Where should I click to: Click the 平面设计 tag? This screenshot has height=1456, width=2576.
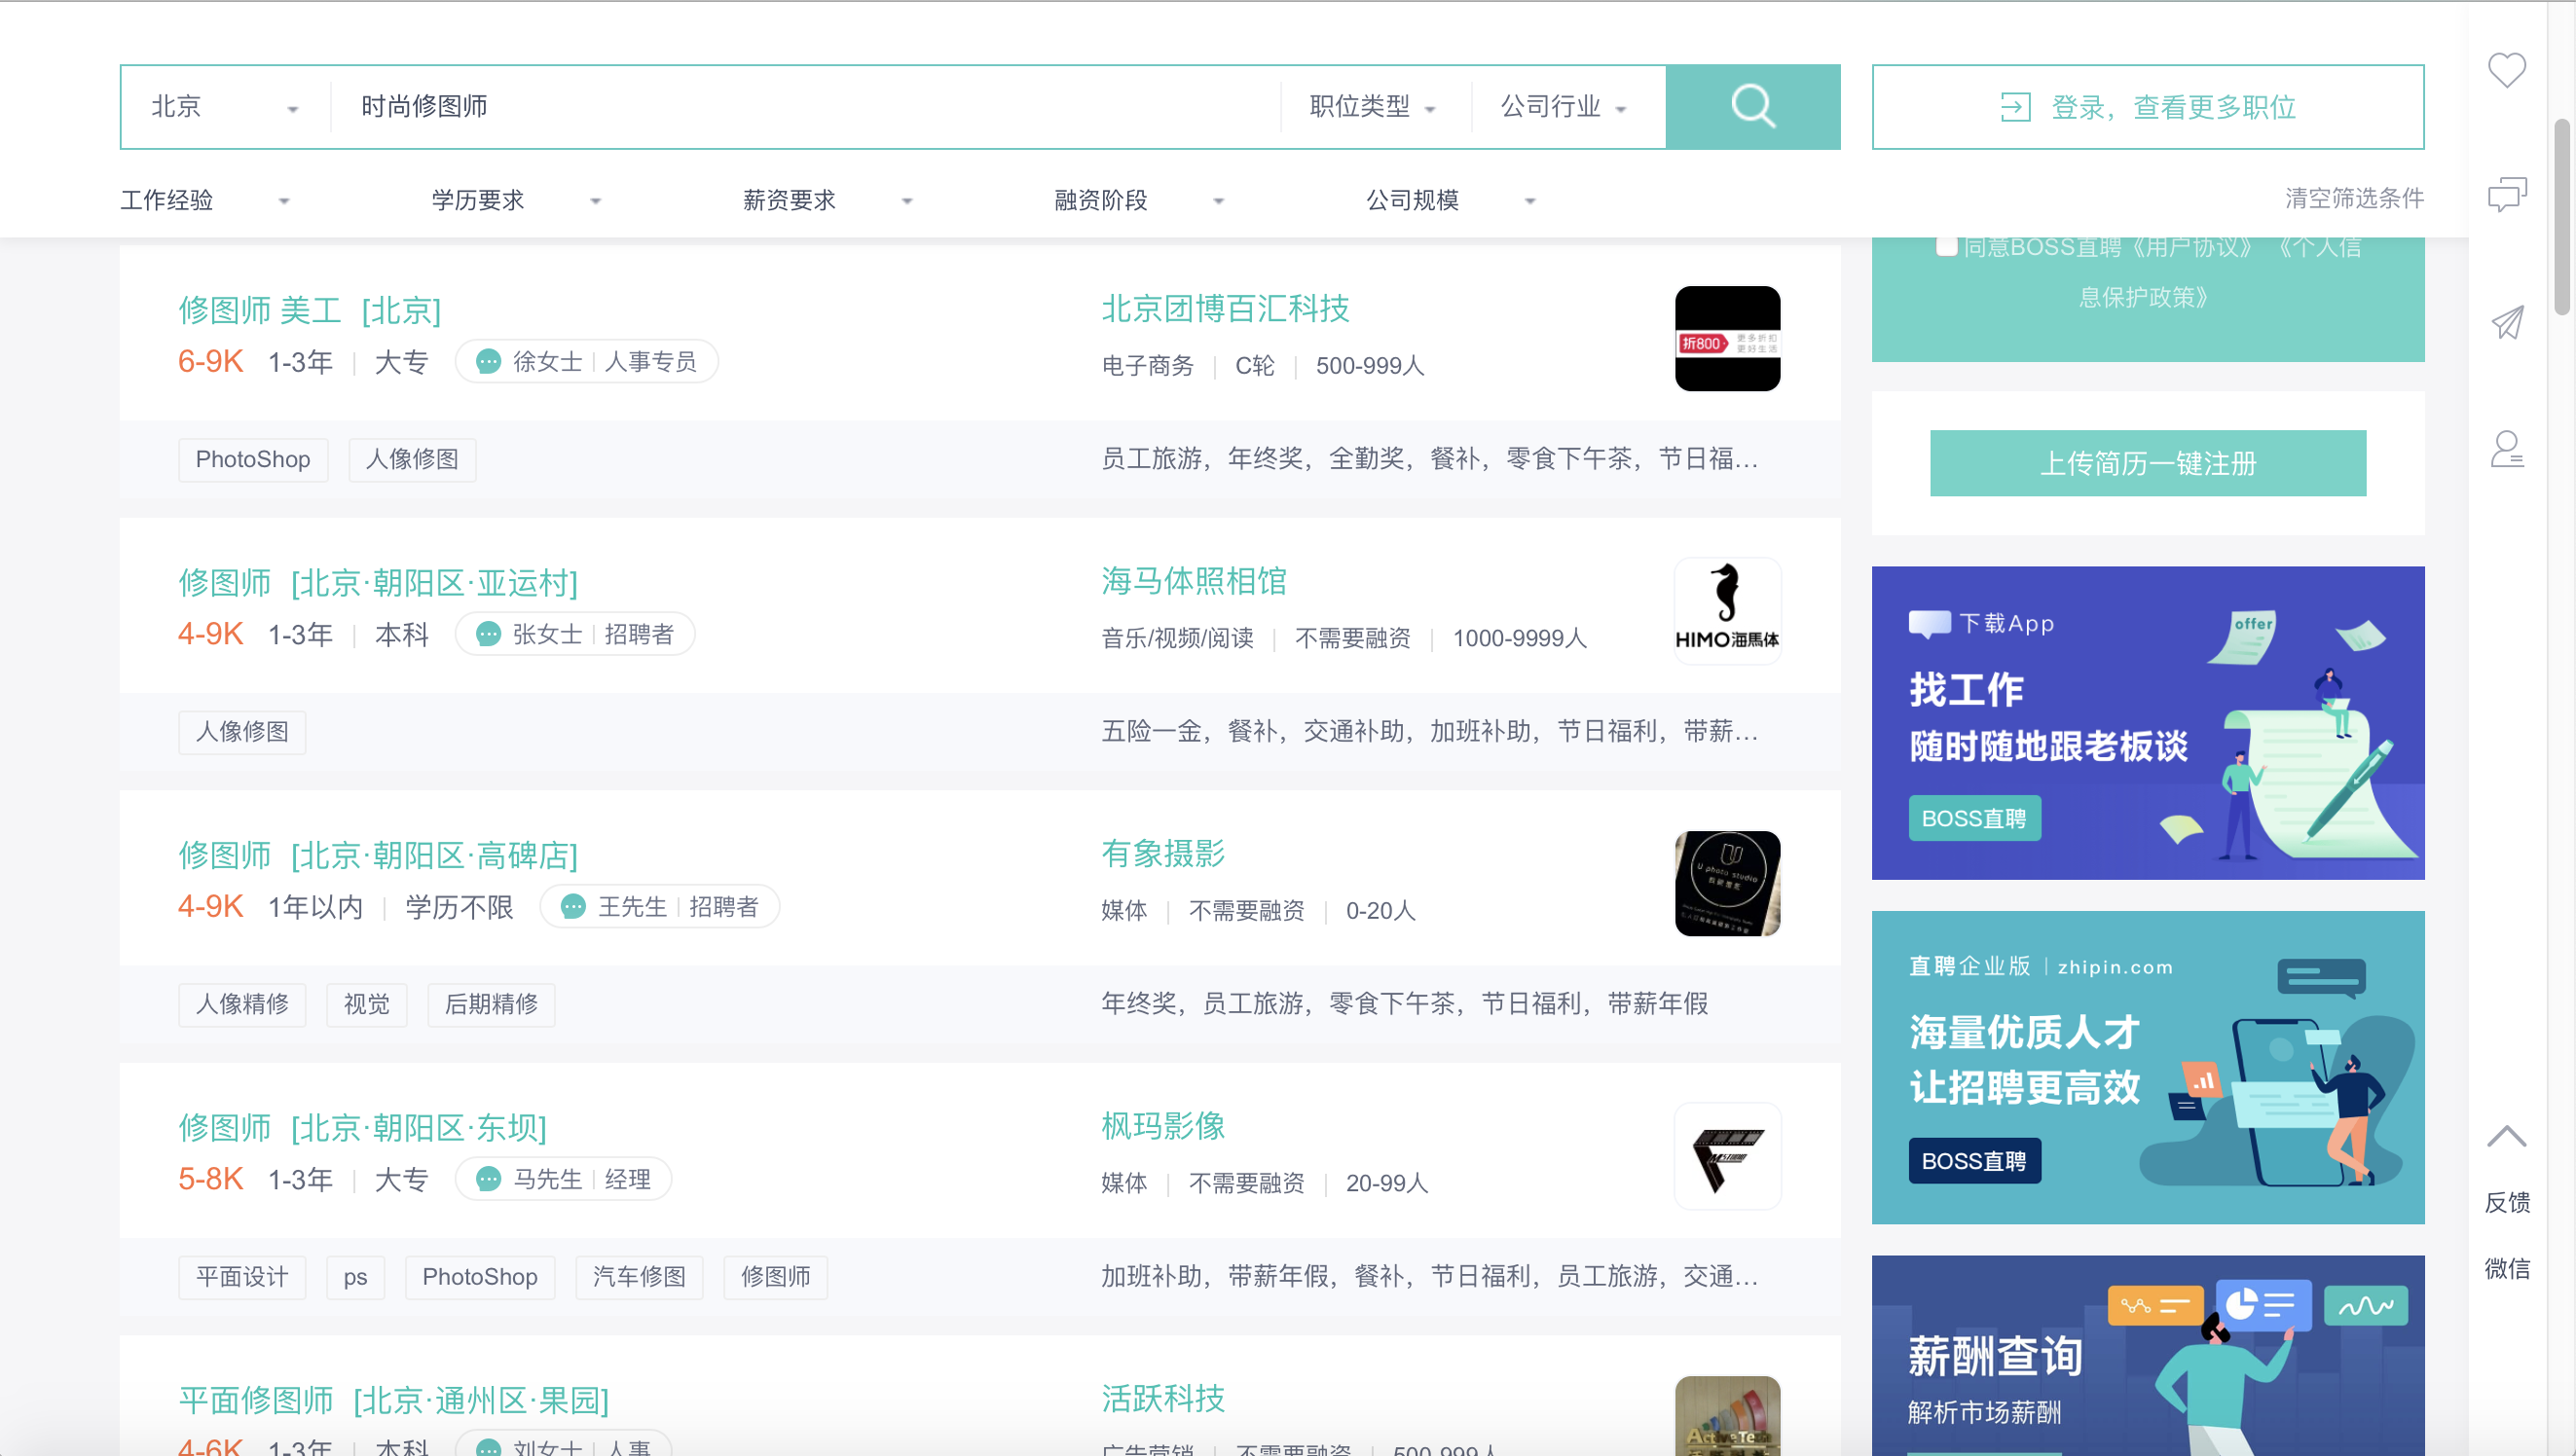coord(242,1277)
